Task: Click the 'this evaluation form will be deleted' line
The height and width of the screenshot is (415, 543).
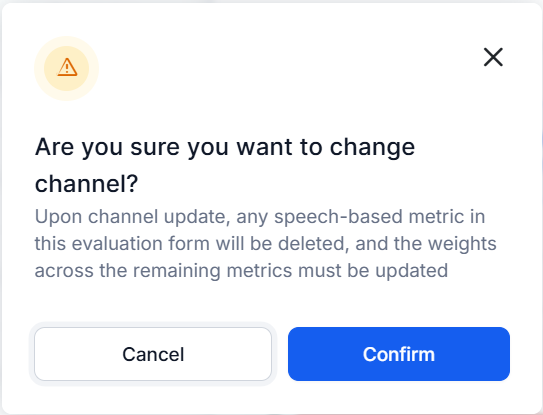Action: pyautogui.click(x=265, y=244)
